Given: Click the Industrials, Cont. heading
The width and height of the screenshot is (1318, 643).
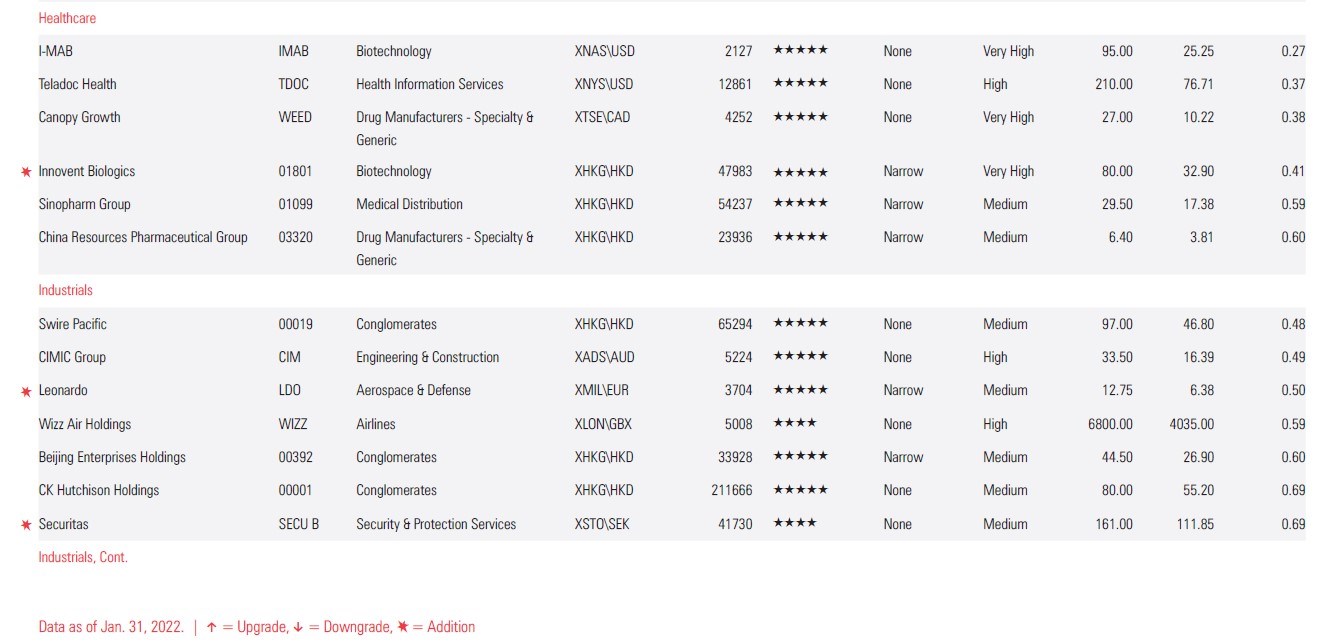Looking at the screenshot, I should 83,557.
